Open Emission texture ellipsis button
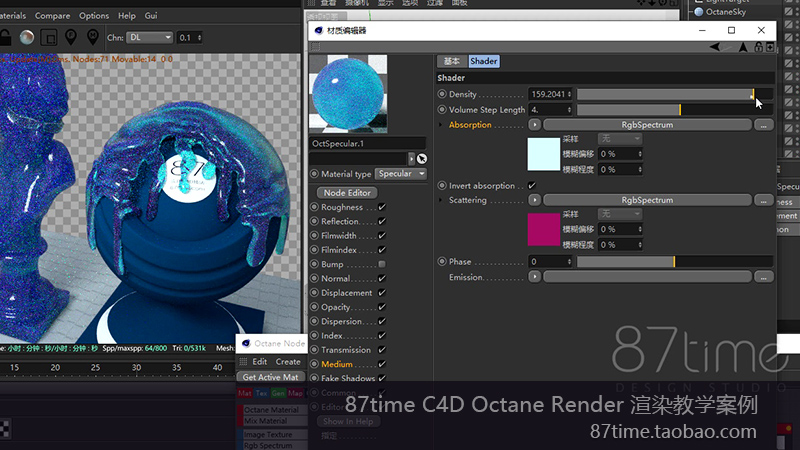The height and width of the screenshot is (450, 800). point(763,277)
